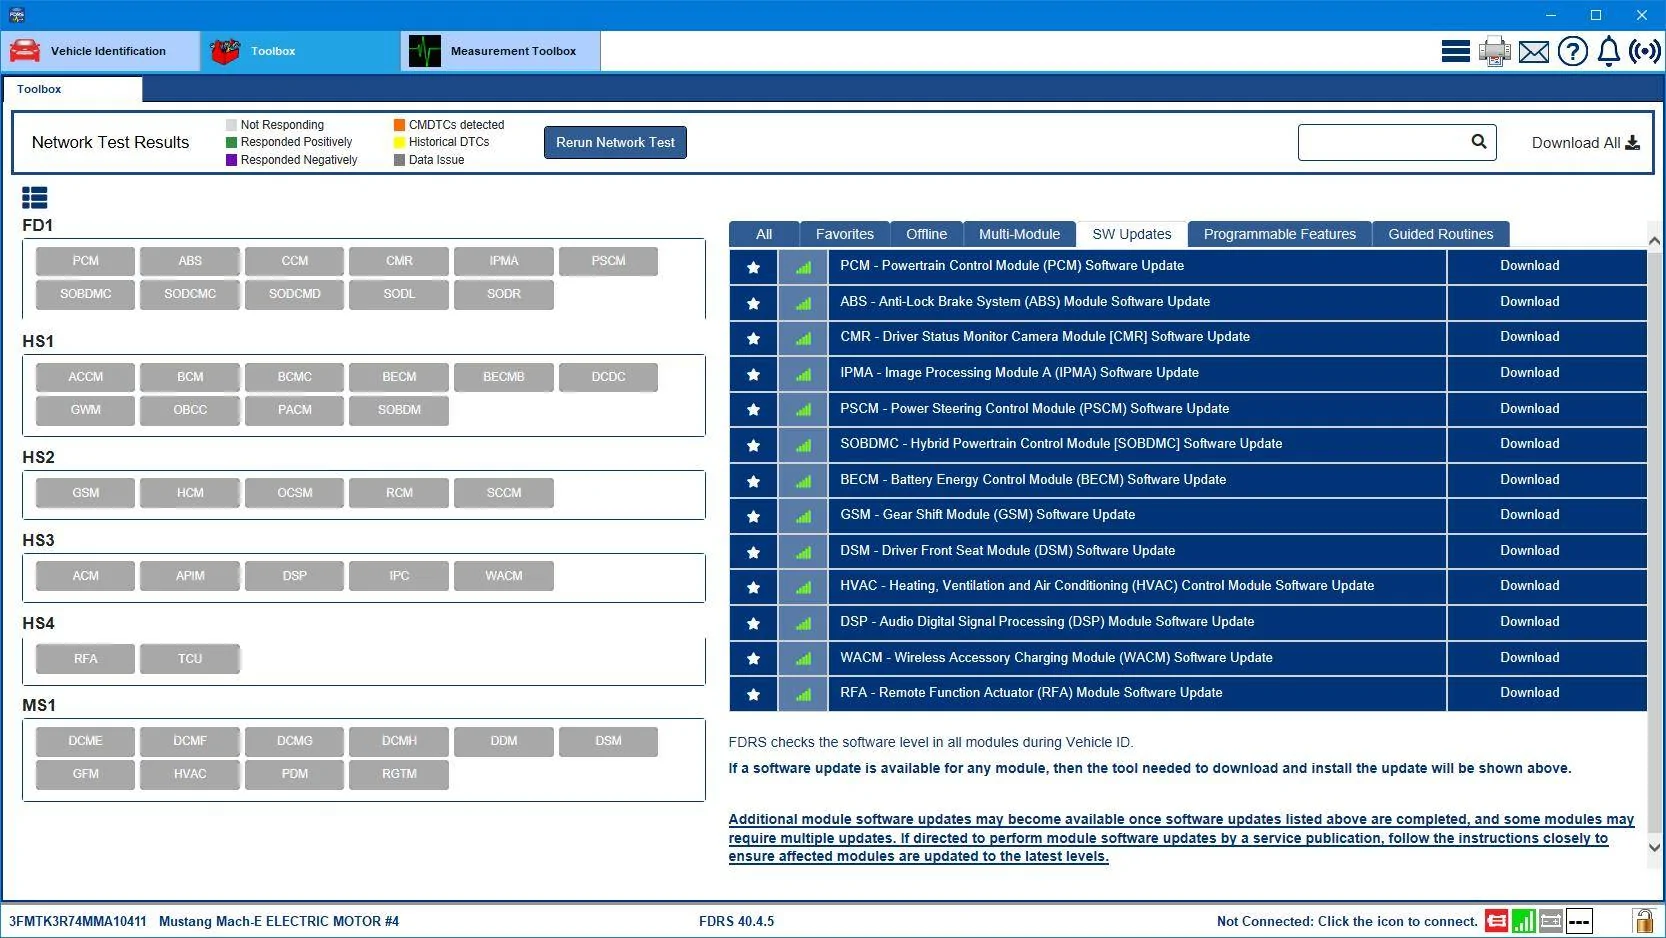The image size is (1666, 938).
Task: Click the Vehicle Identification red car icon
Action: pyautogui.click(x=25, y=51)
